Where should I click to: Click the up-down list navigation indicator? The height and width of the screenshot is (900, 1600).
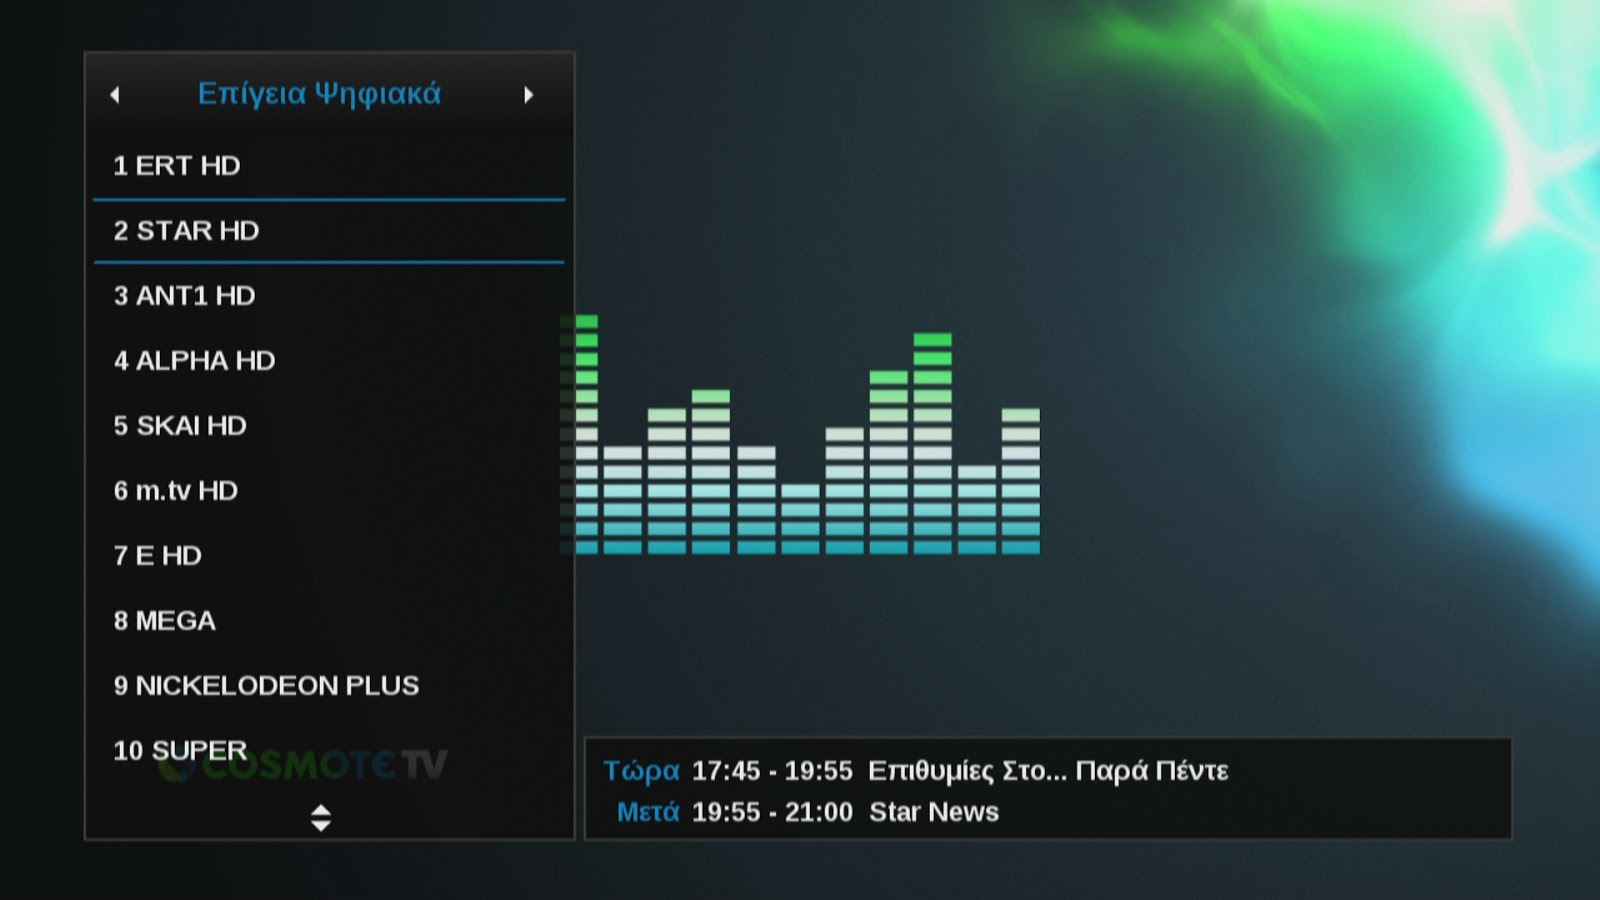(x=320, y=818)
